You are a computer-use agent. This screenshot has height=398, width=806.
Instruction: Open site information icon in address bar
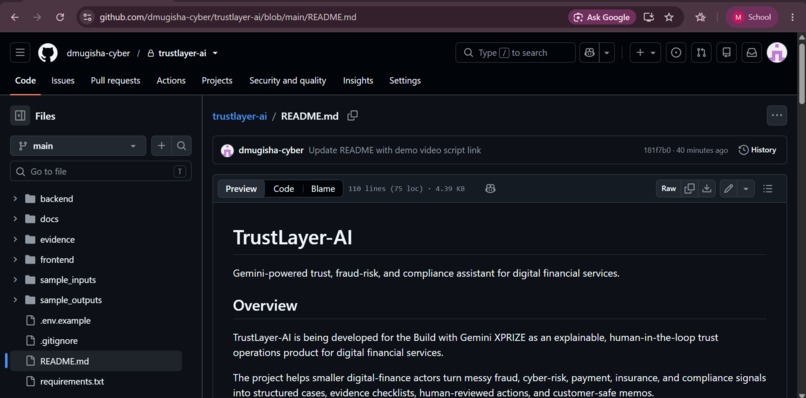(x=87, y=17)
